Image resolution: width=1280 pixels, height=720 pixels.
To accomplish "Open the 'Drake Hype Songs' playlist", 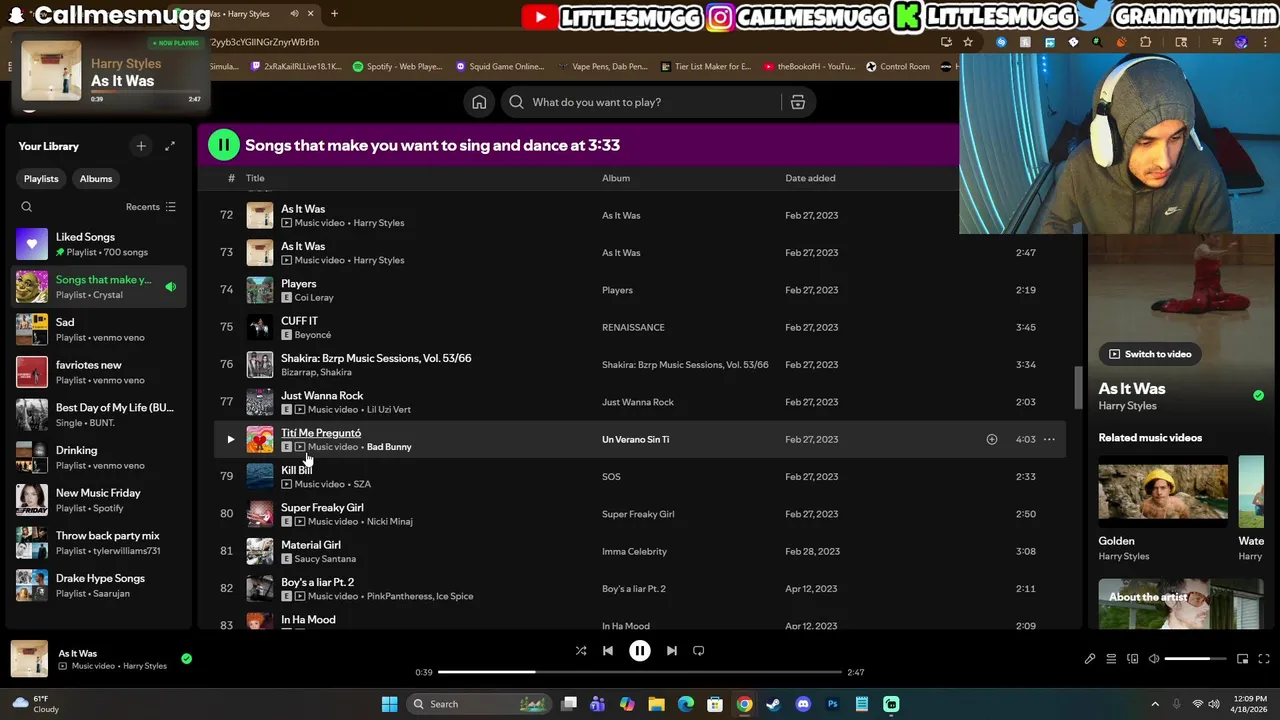I will point(96,585).
